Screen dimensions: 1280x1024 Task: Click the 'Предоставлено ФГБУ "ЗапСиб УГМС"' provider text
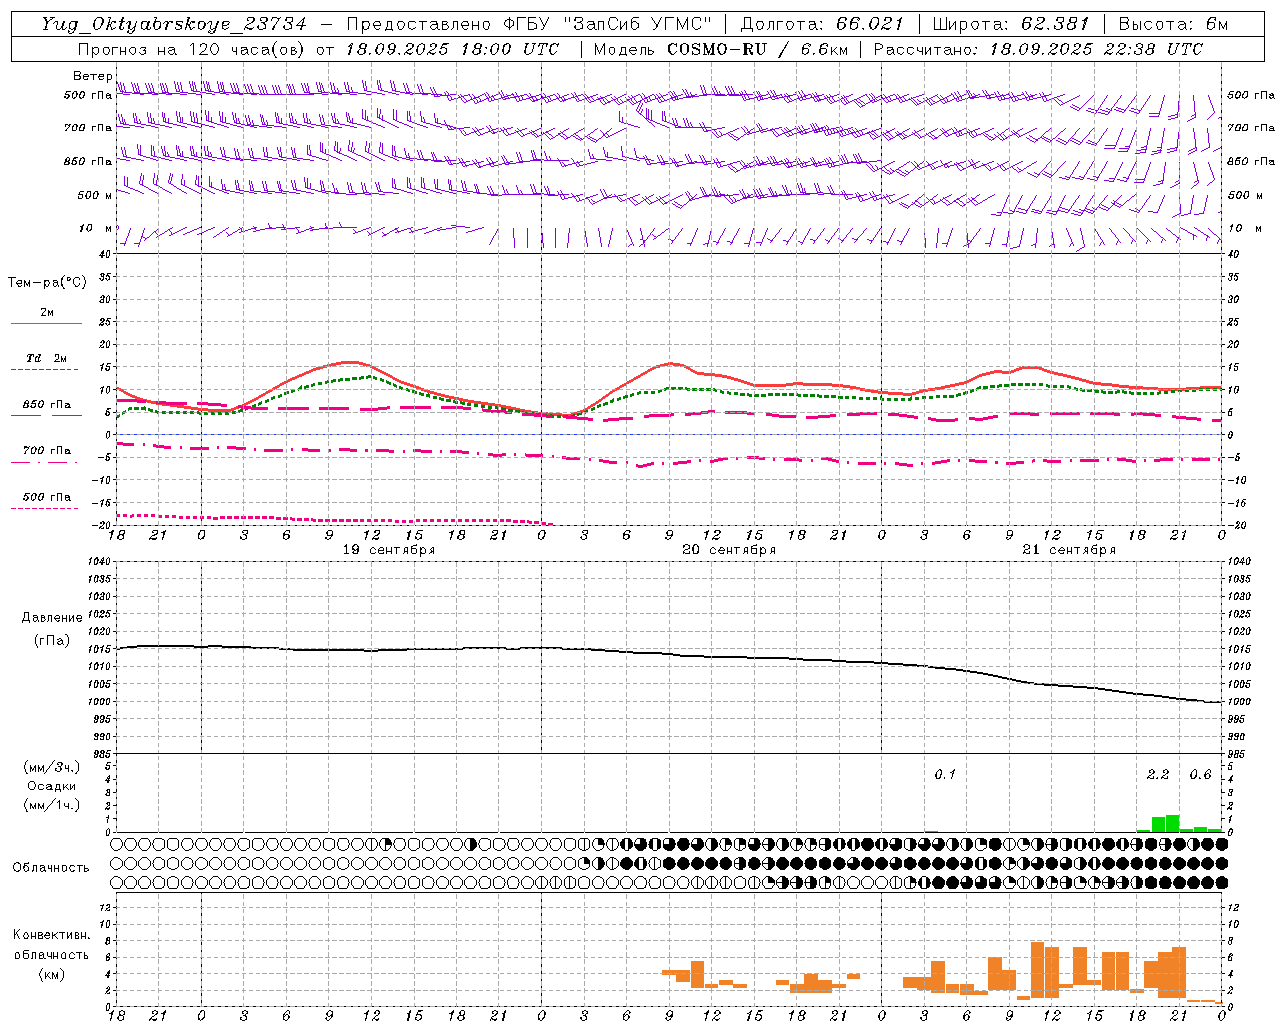530,24
